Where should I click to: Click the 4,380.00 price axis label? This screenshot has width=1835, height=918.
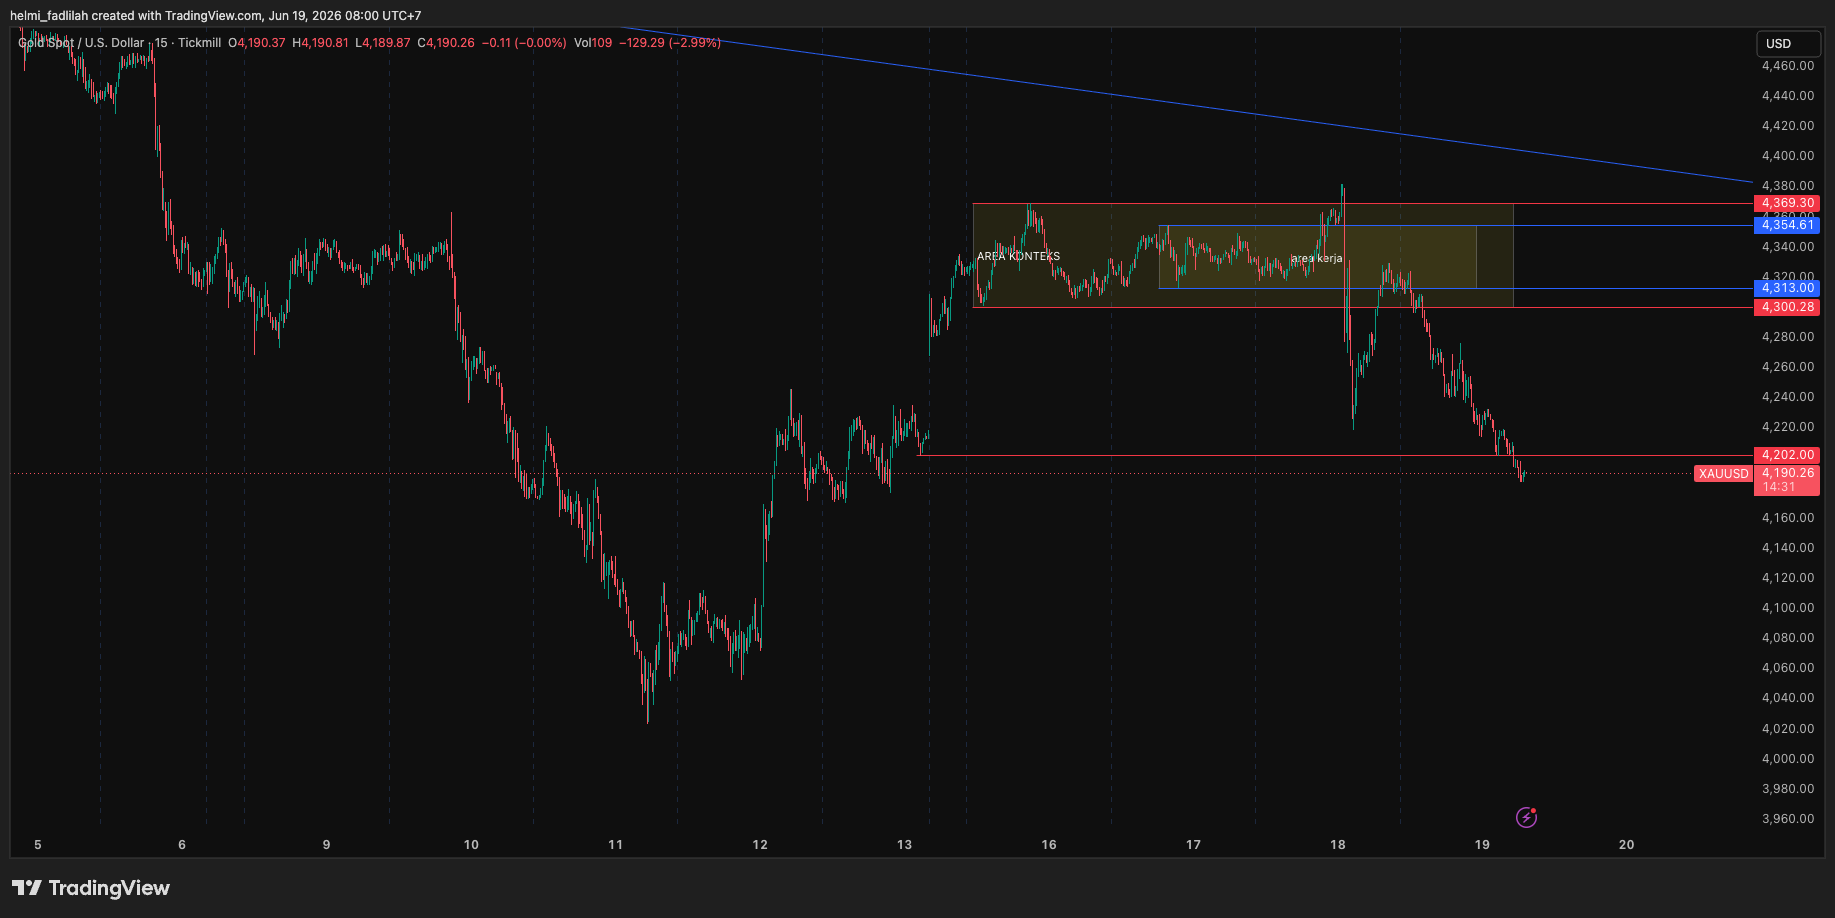pos(1787,186)
